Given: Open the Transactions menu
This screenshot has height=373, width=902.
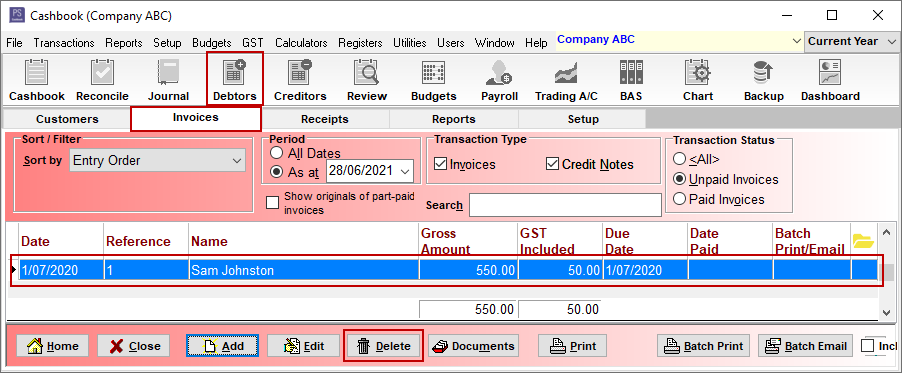Looking at the screenshot, I should pyautogui.click(x=64, y=43).
